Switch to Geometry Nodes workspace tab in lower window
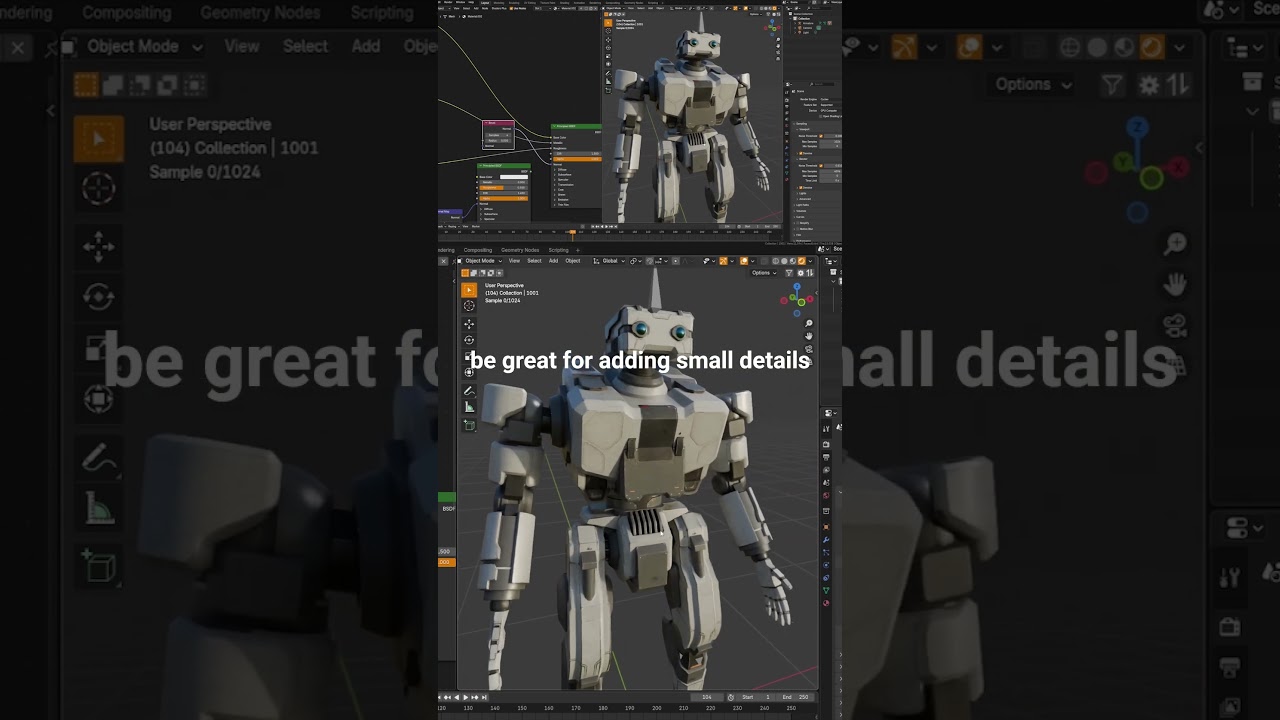The width and height of the screenshot is (1280, 720). (520, 250)
